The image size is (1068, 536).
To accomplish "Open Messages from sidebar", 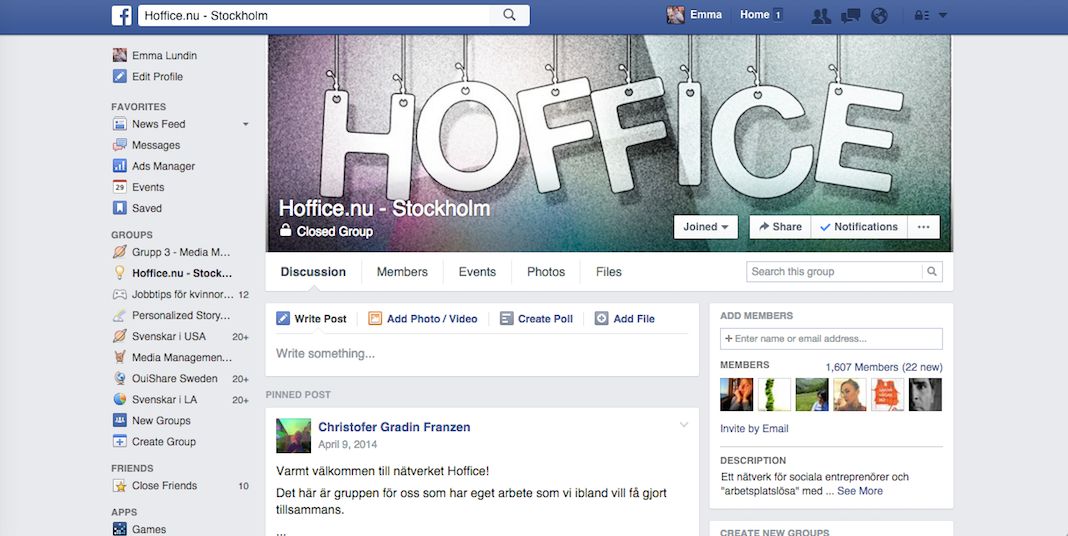I will click(156, 145).
